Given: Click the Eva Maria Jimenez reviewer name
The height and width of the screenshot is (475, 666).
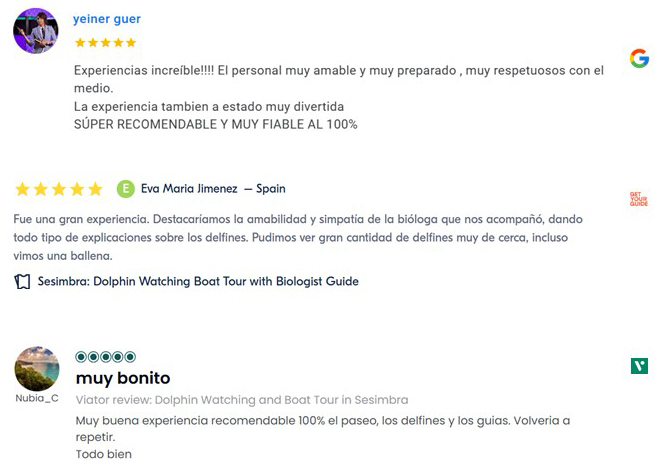Looking at the screenshot, I should click(x=189, y=189).
